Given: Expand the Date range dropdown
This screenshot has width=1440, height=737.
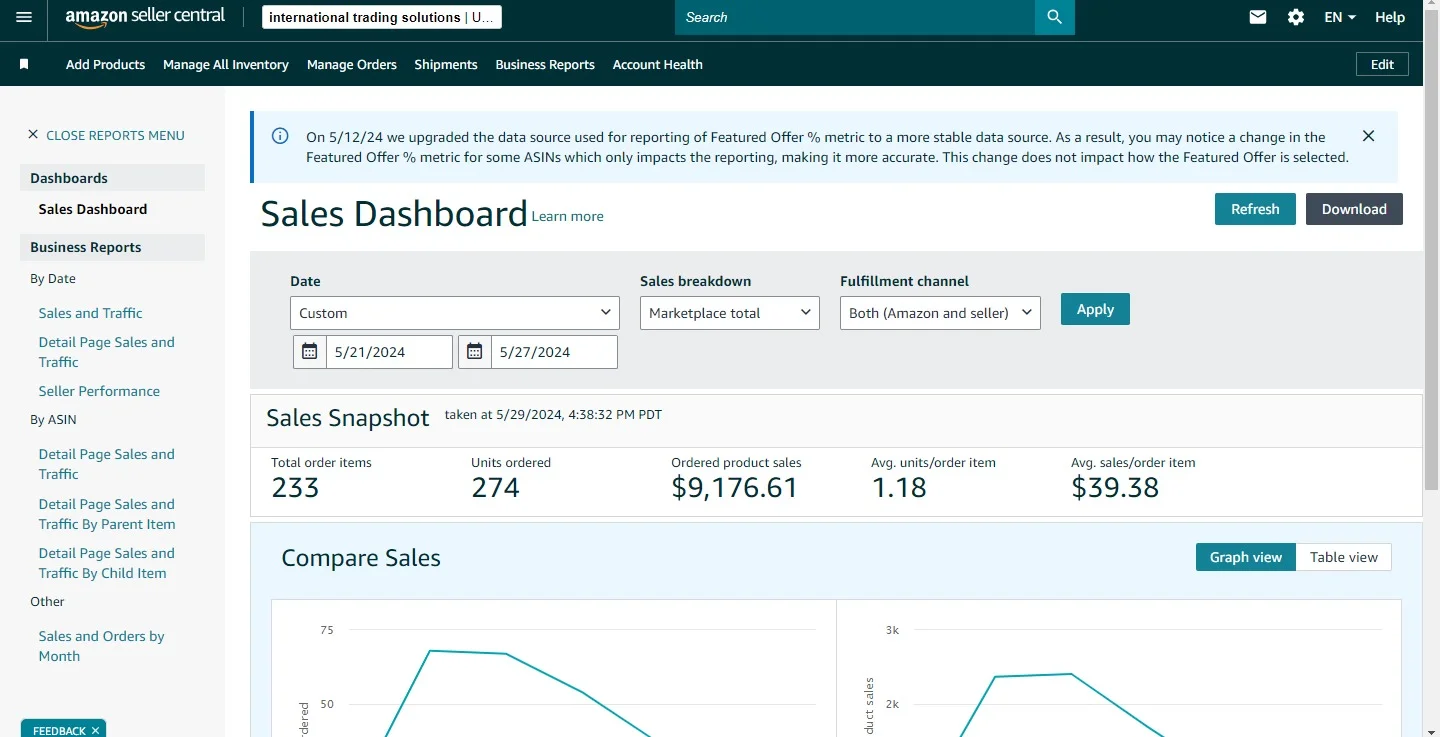Looking at the screenshot, I should (454, 313).
